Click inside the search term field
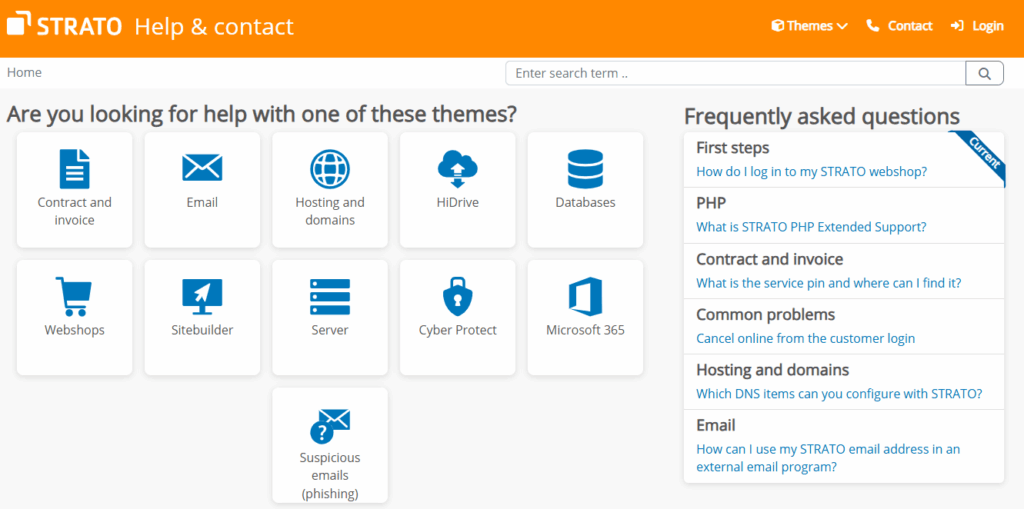Image resolution: width=1024 pixels, height=509 pixels. [x=735, y=73]
